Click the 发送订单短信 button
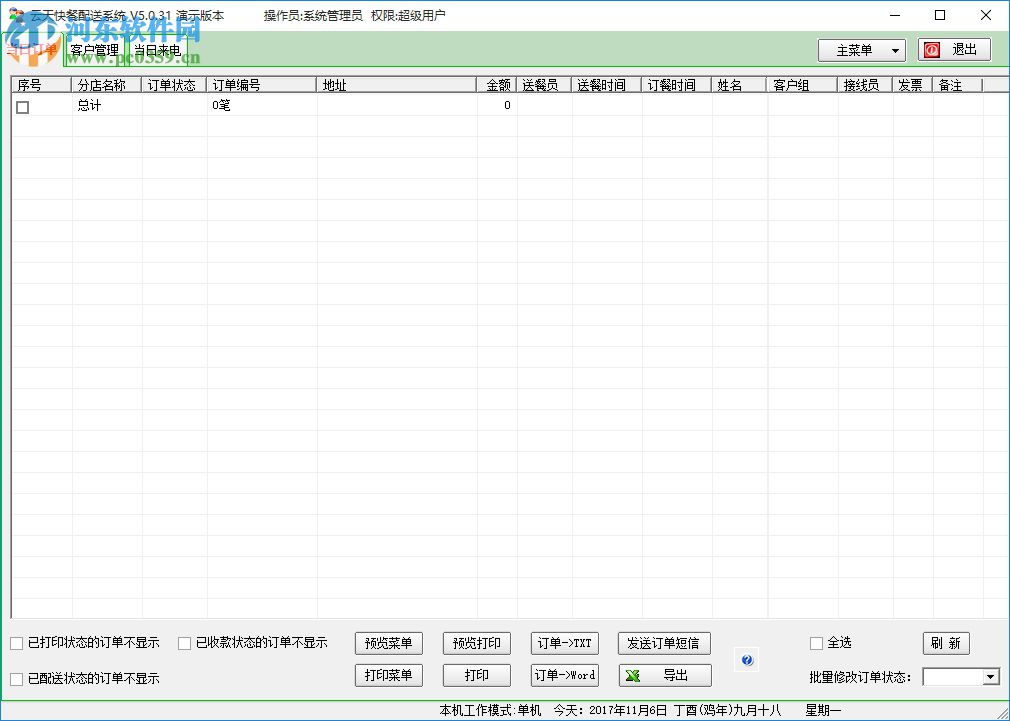This screenshot has height=721, width=1010. 664,643
